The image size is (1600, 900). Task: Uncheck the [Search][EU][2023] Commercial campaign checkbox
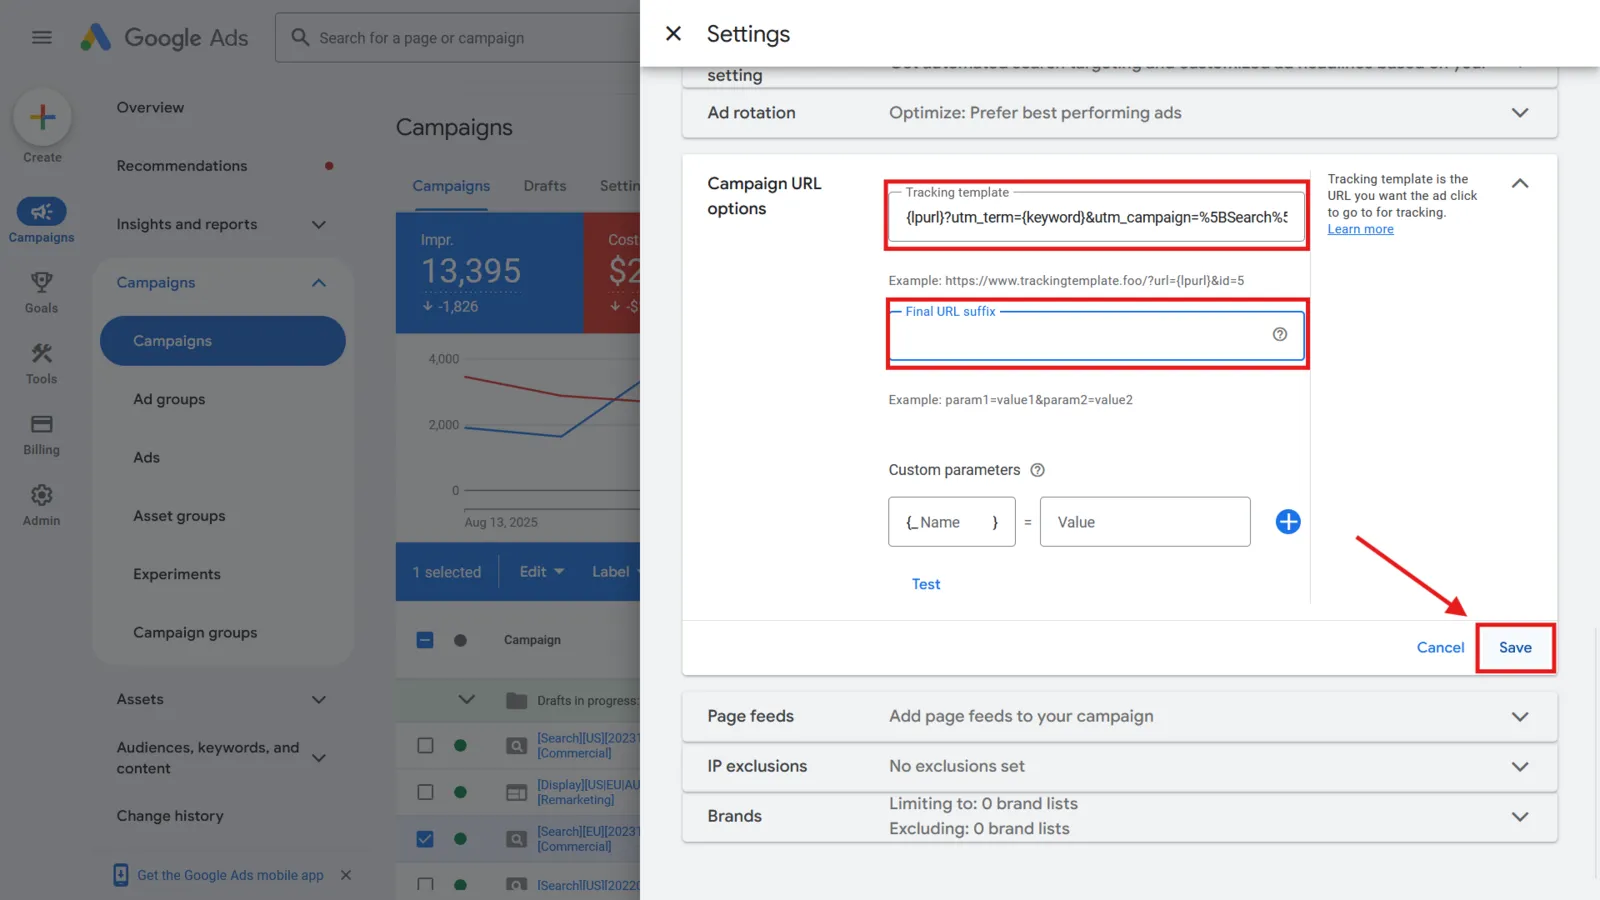[x=425, y=839]
